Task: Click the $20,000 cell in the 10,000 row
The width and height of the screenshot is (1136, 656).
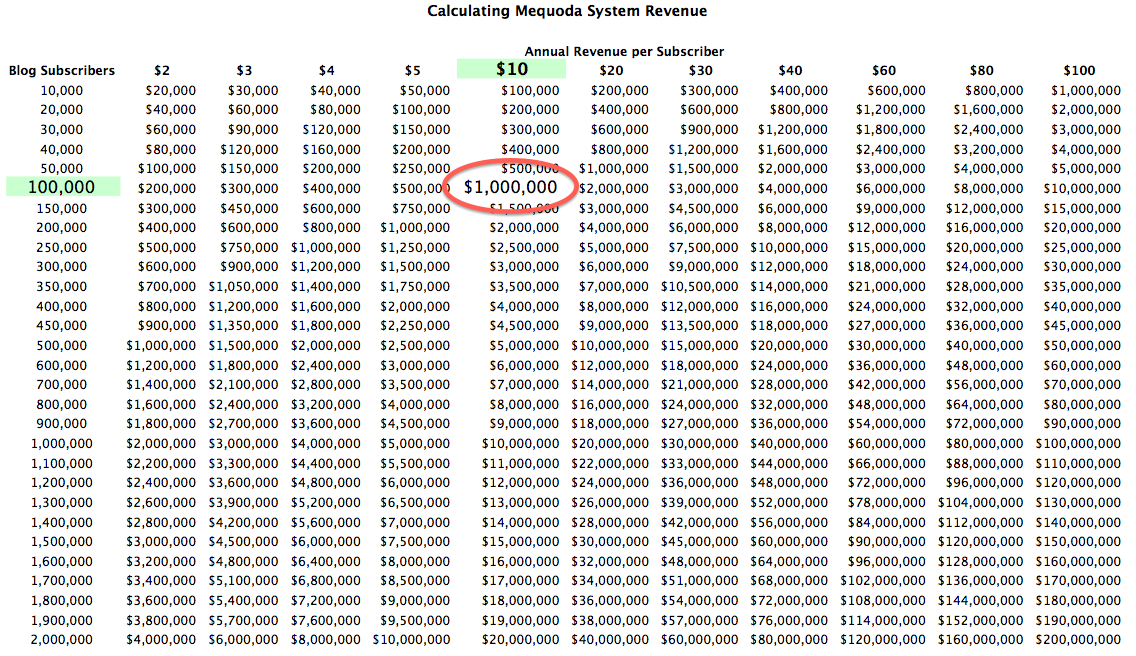Action: (x=170, y=91)
